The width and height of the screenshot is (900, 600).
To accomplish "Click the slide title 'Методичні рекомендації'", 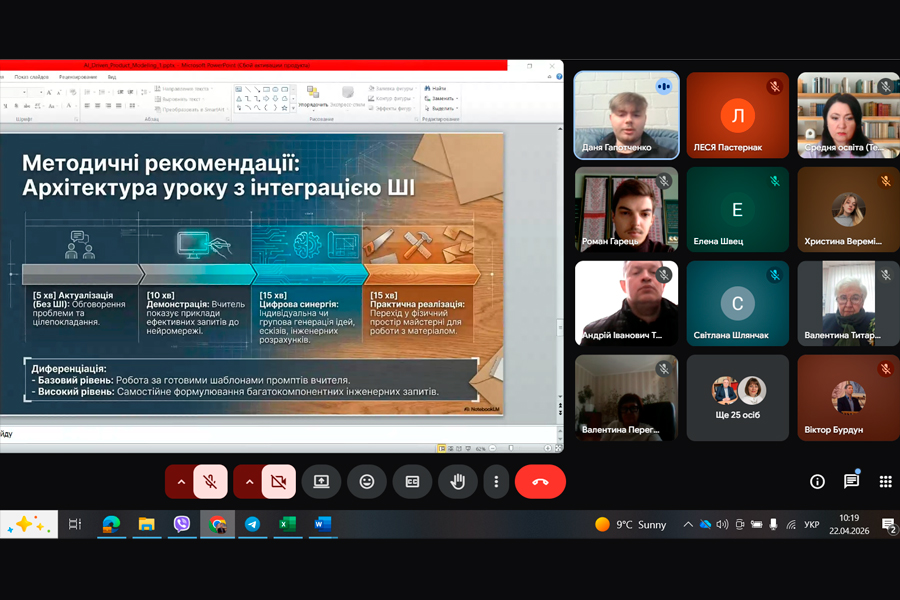I will 161,163.
